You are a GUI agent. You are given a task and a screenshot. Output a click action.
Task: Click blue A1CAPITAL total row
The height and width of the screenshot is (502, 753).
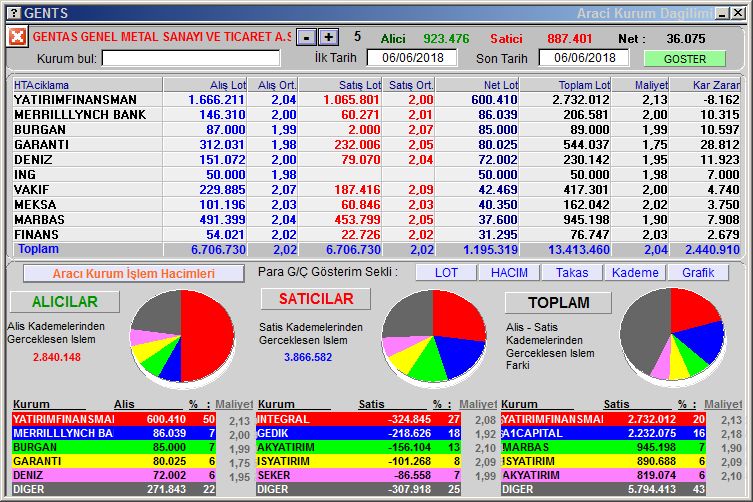coord(603,433)
